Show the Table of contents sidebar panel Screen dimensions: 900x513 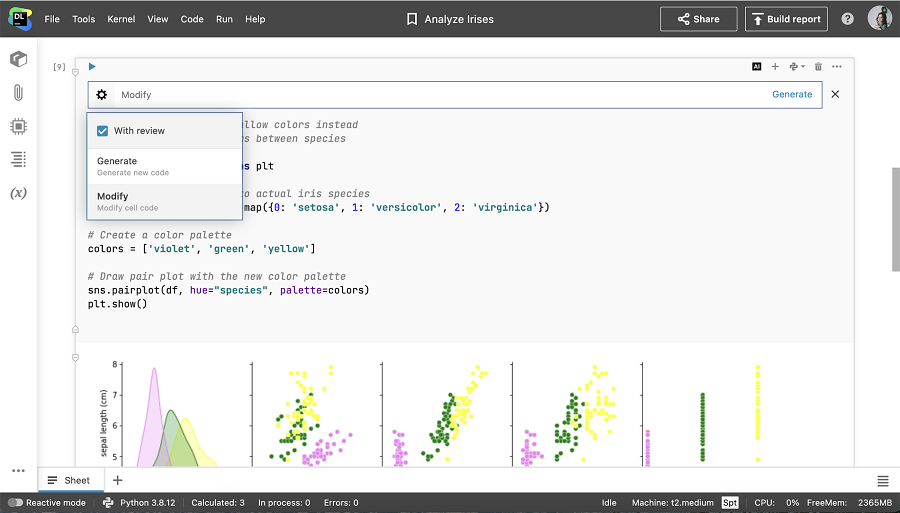(x=18, y=159)
